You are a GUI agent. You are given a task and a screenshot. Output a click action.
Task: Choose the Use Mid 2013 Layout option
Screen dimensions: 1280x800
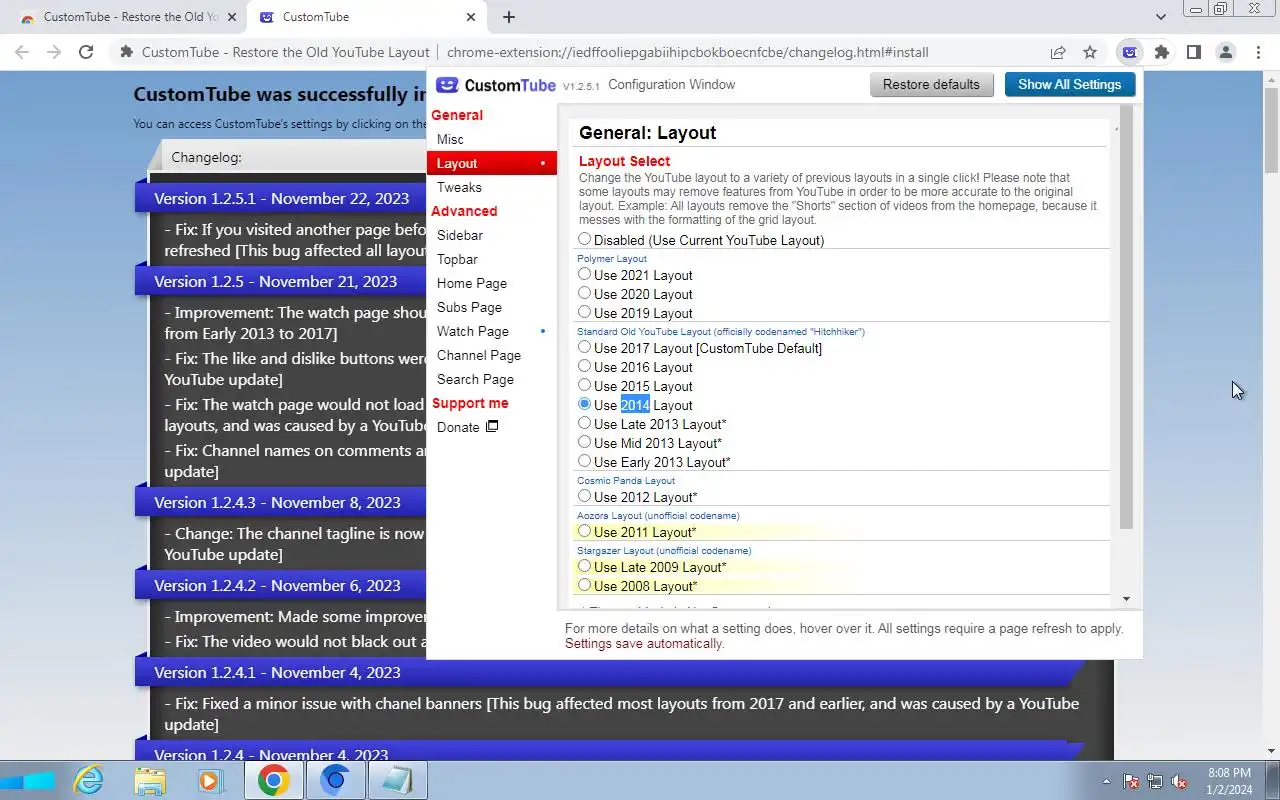click(x=584, y=442)
